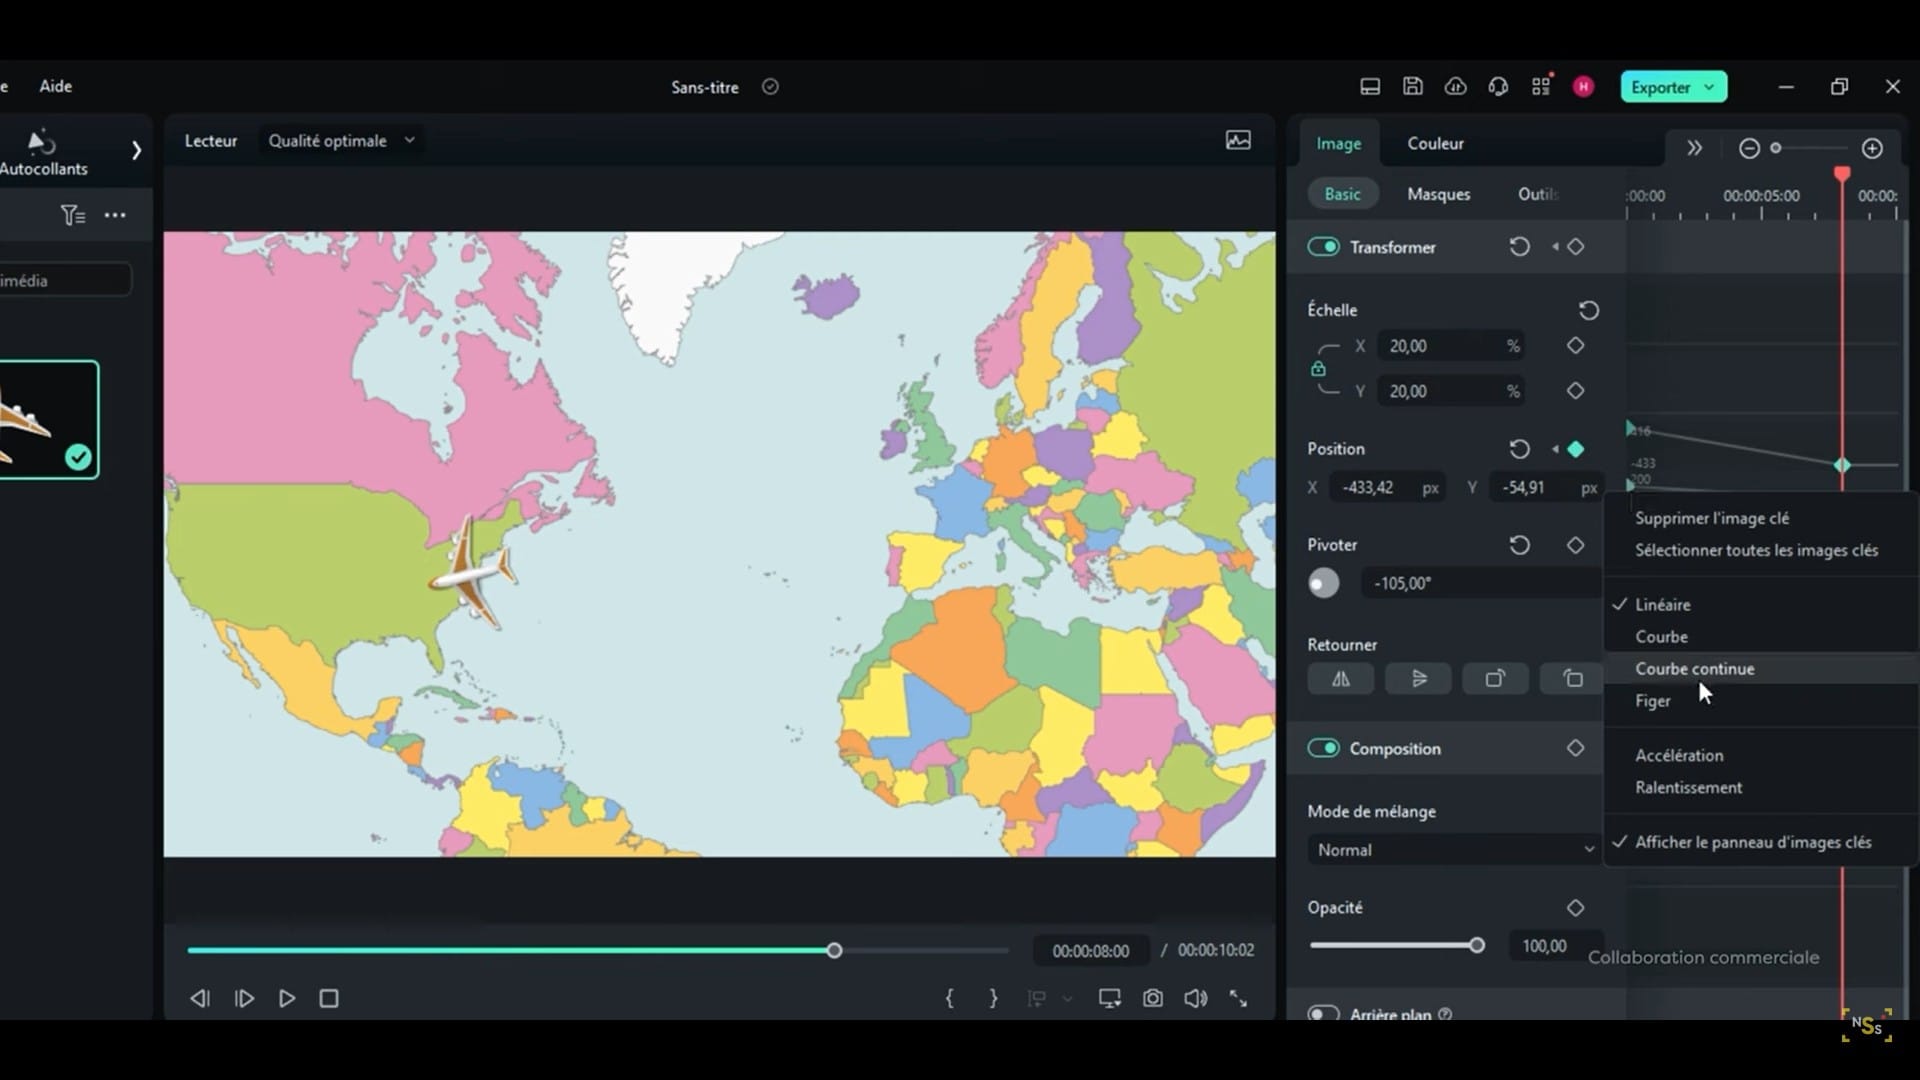
Task: Toggle the Composition layer on/off
Action: (1324, 748)
